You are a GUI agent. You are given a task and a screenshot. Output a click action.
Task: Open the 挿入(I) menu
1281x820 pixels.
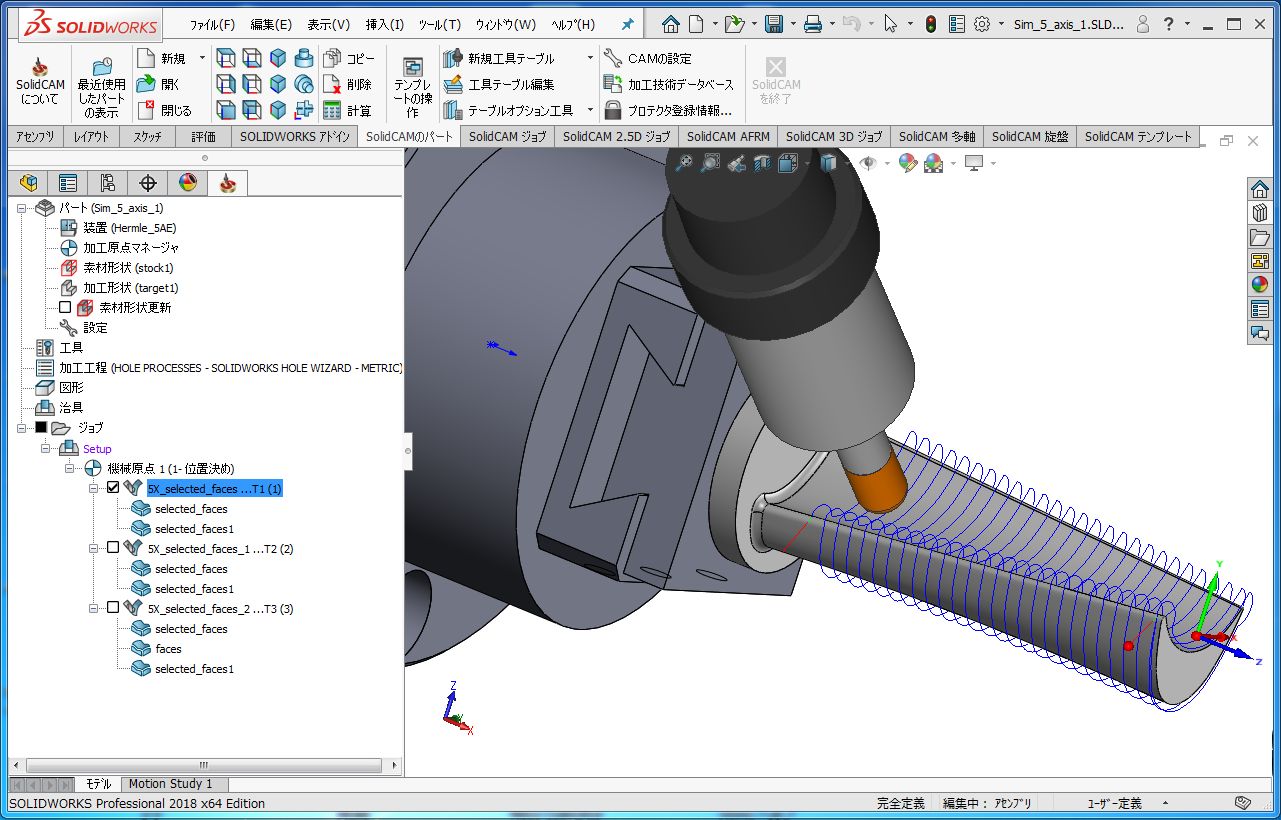click(385, 24)
